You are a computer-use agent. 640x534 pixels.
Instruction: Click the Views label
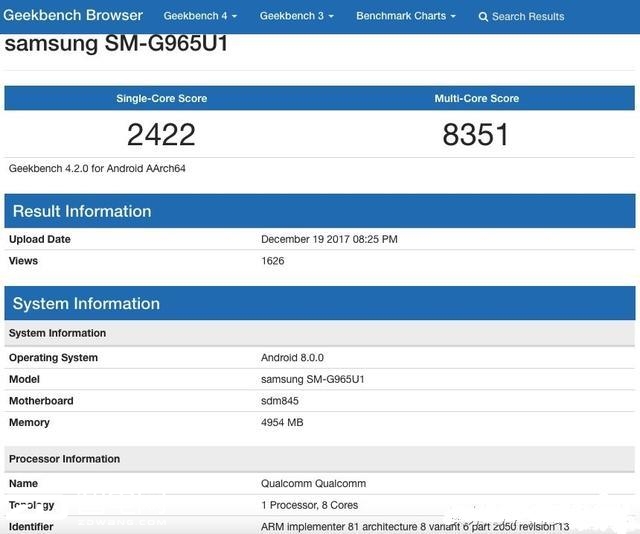(23, 261)
